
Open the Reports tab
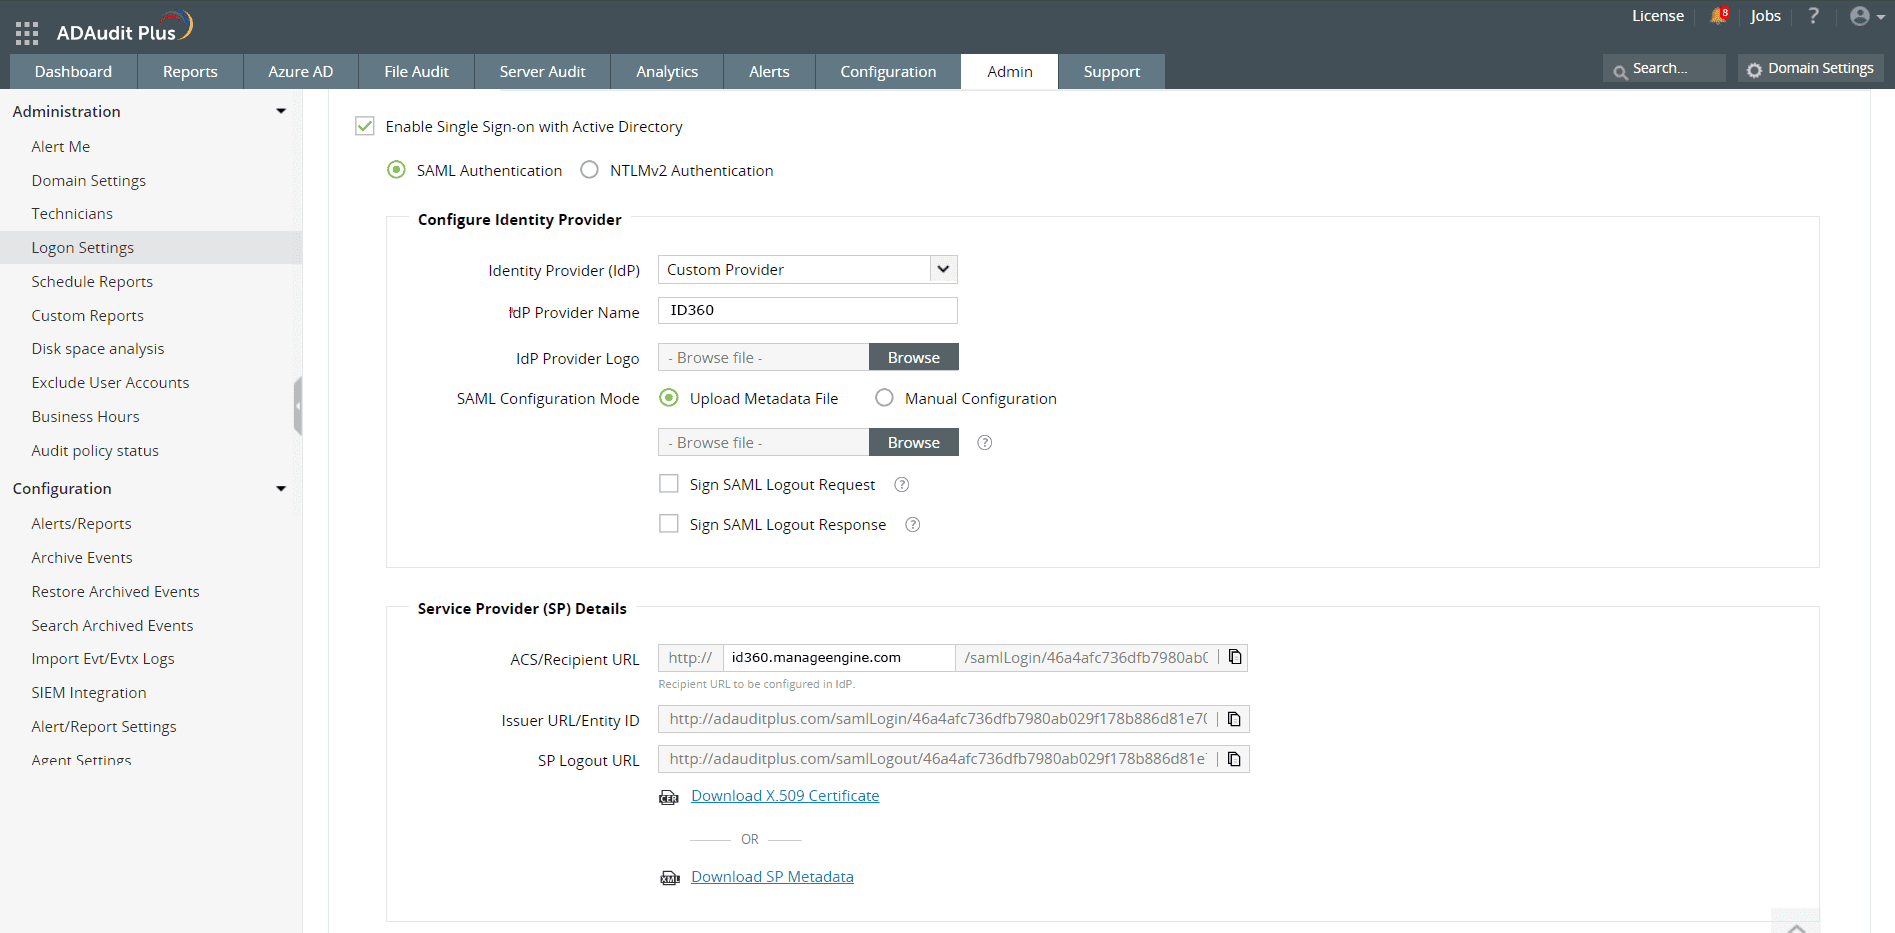pos(190,71)
